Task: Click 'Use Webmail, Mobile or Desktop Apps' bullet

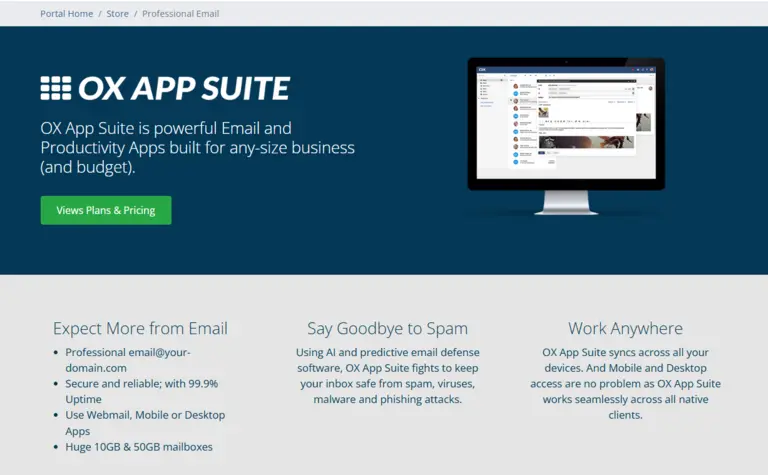Action: click(145, 423)
